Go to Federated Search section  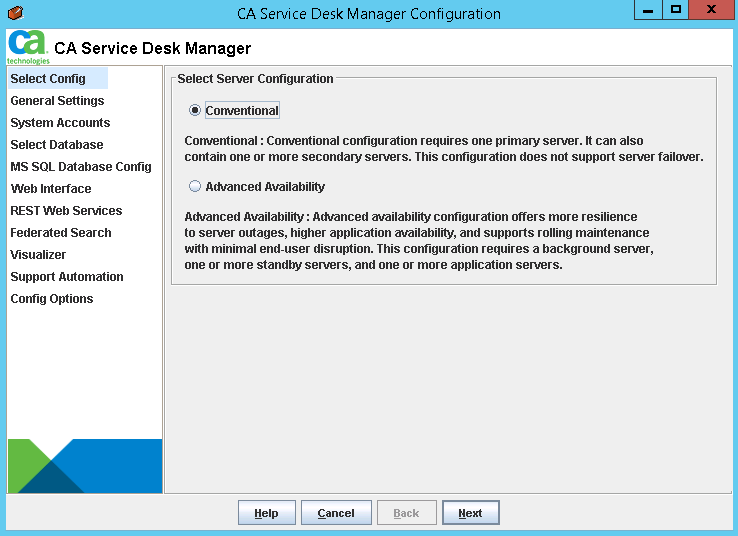click(61, 233)
